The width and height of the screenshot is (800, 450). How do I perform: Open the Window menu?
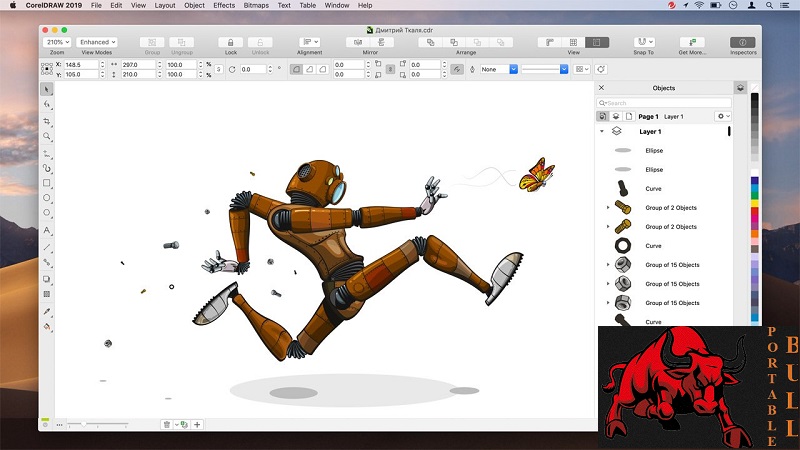(337, 5)
